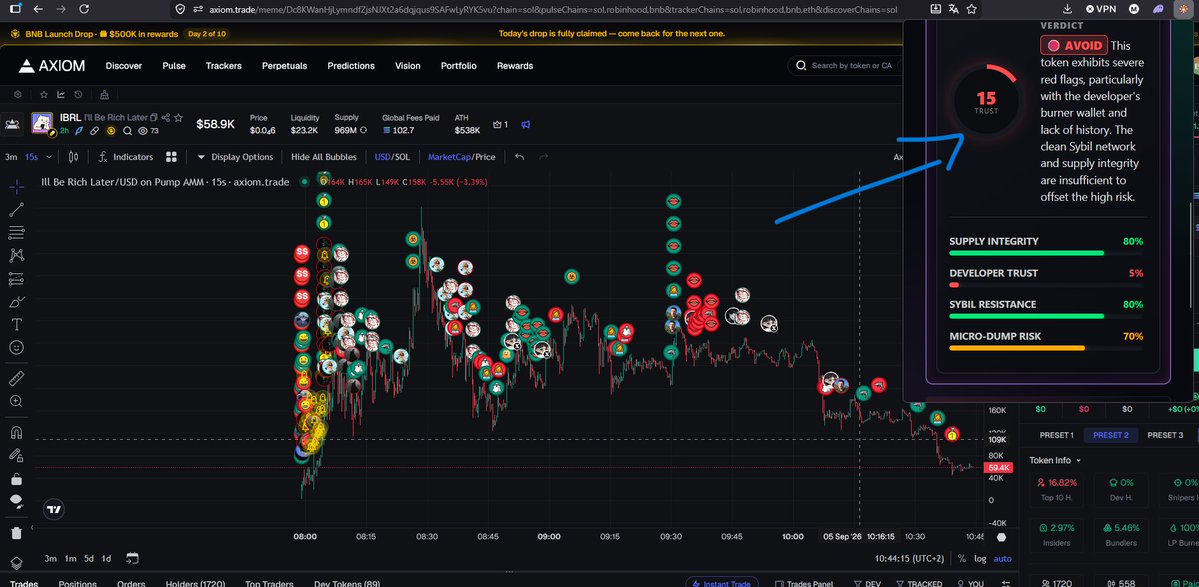Undo the last chart action
This screenshot has width=1199, height=587.
519,157
